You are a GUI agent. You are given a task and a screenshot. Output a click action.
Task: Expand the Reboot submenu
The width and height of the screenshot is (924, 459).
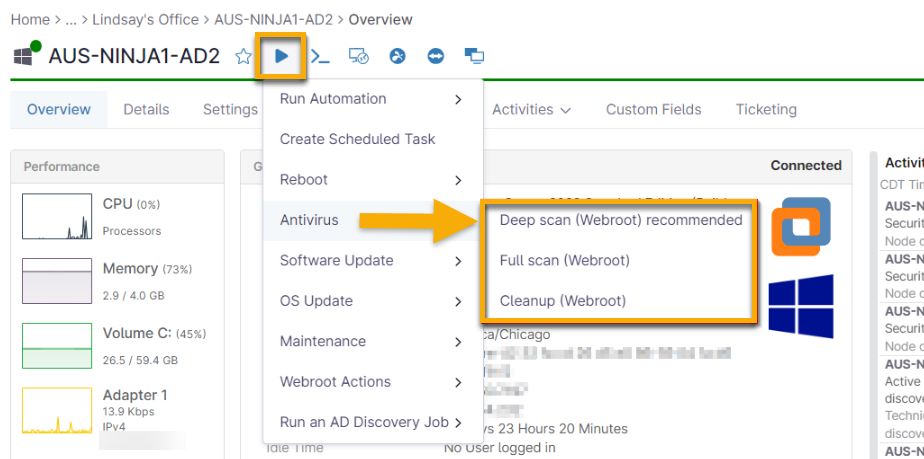(x=372, y=180)
